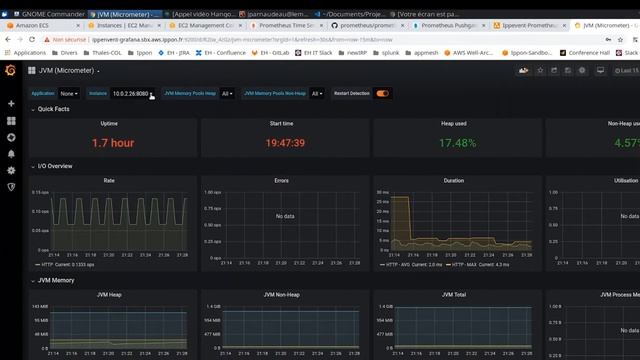Click the Not secure warning icon
Viewport: 640px width, 360px height.
point(47,40)
